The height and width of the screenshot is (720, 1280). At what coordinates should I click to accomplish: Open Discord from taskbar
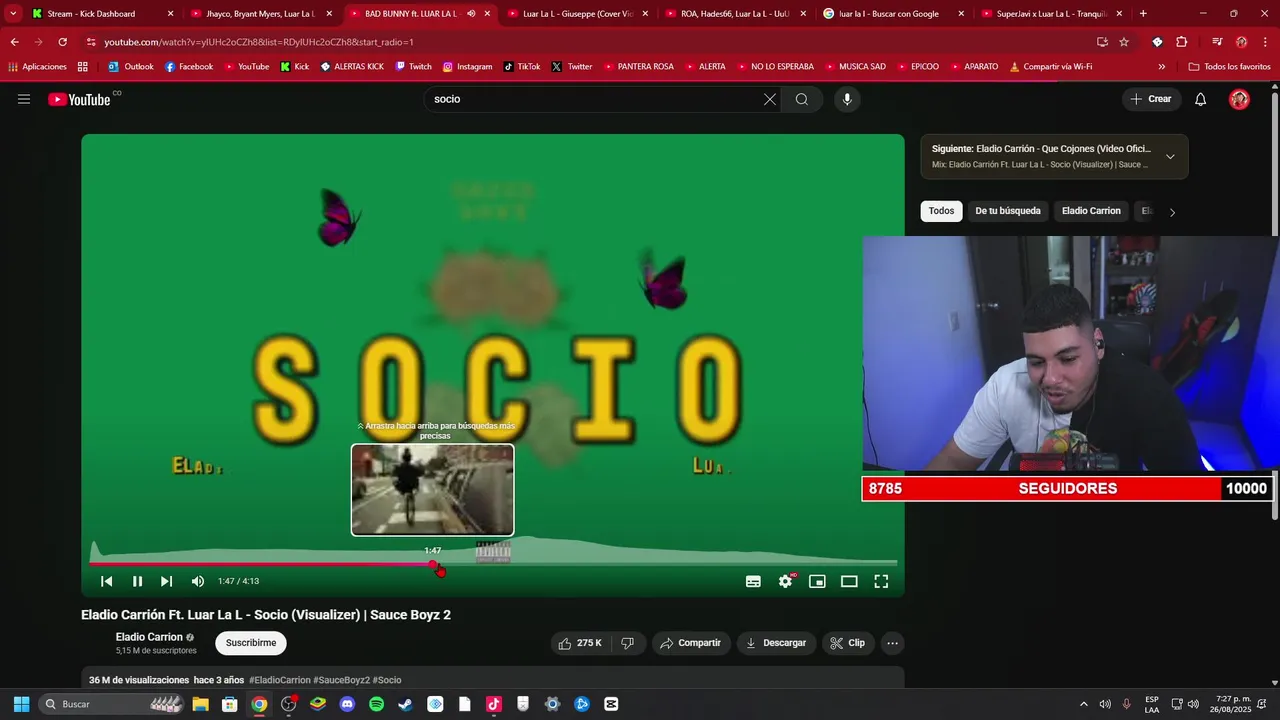point(347,704)
